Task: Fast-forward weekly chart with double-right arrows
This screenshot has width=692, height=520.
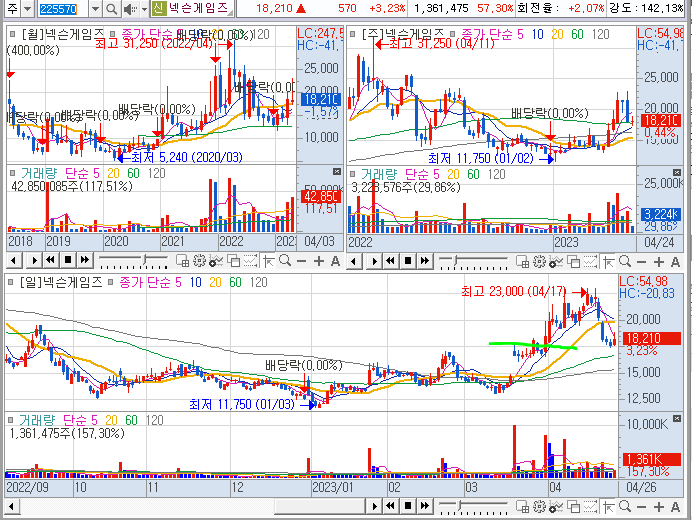Action: (425, 261)
